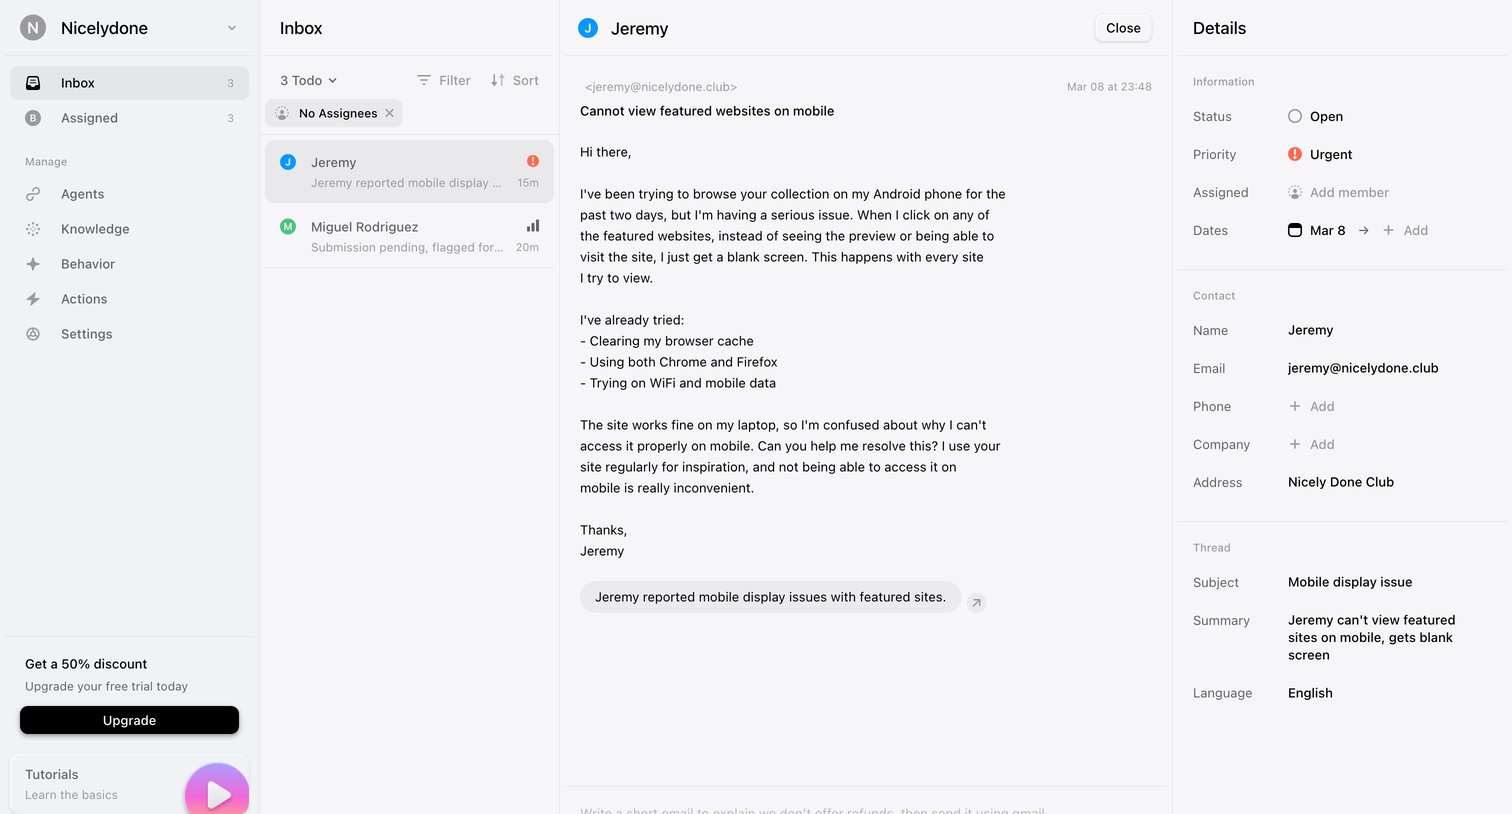Select Jeremy's conversation in the list
The image size is (1512, 814).
tap(409, 172)
